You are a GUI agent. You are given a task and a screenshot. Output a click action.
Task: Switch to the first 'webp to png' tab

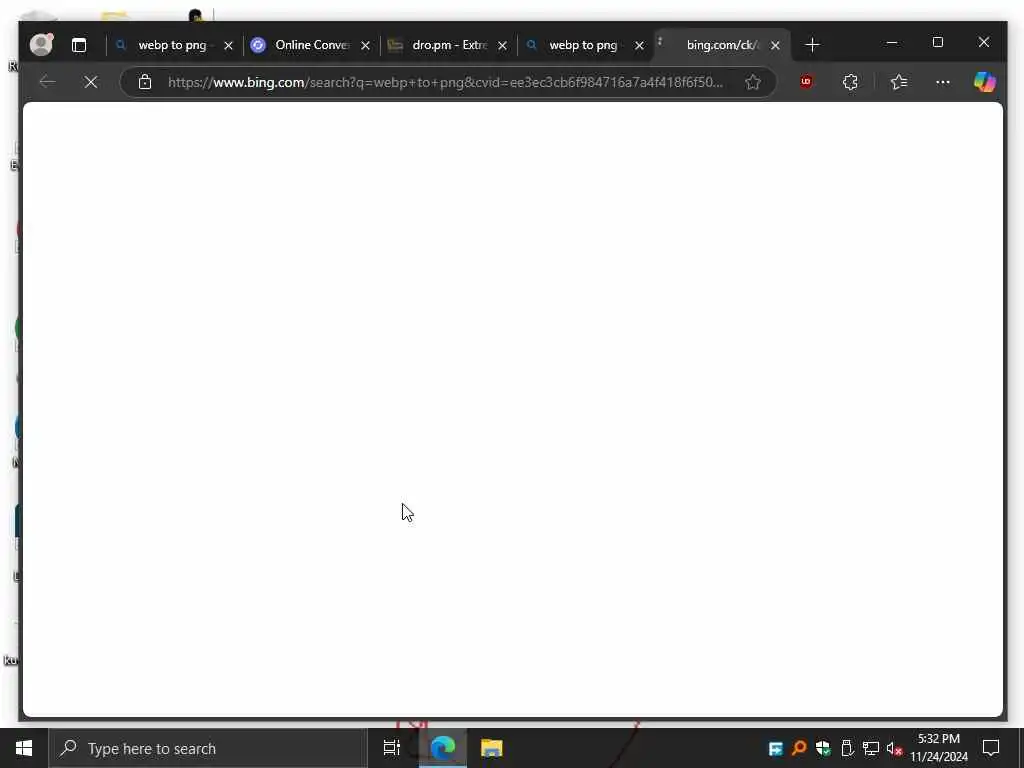click(172, 45)
